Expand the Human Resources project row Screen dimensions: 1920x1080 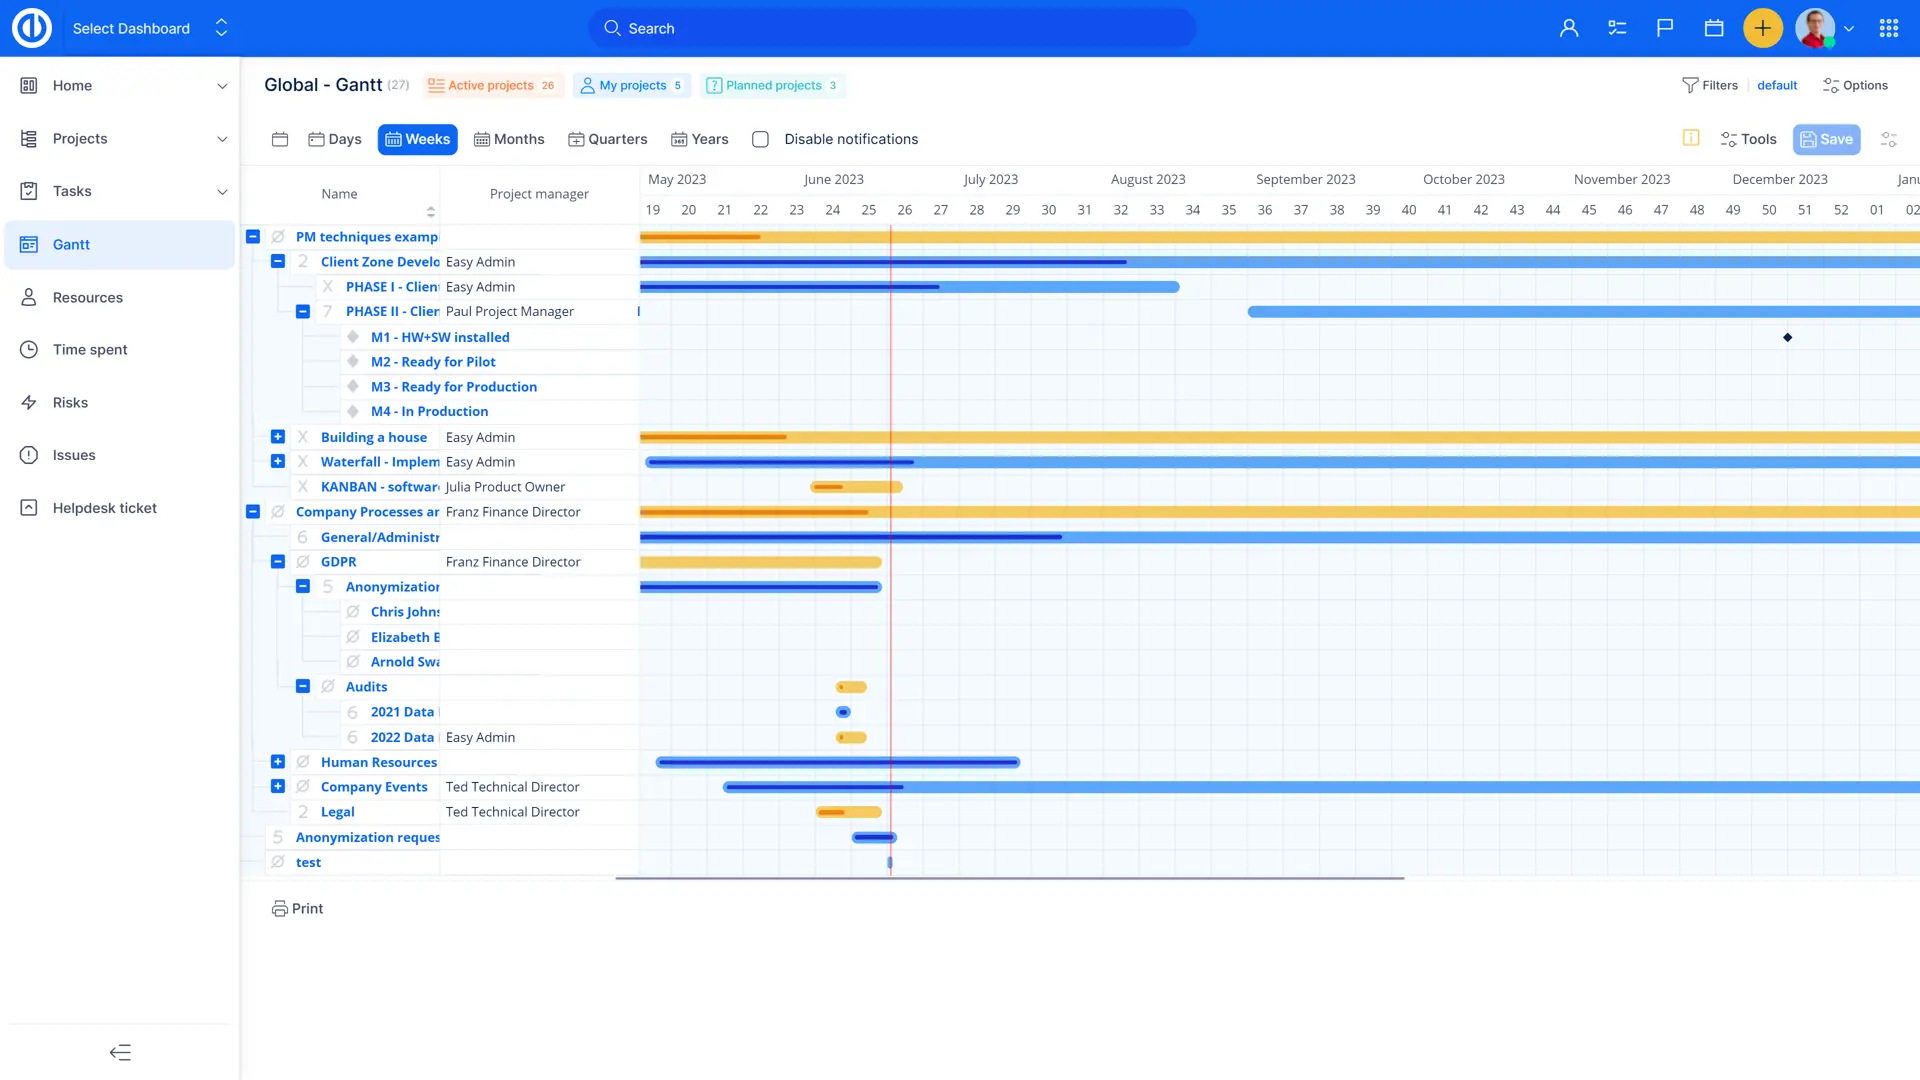(278, 762)
